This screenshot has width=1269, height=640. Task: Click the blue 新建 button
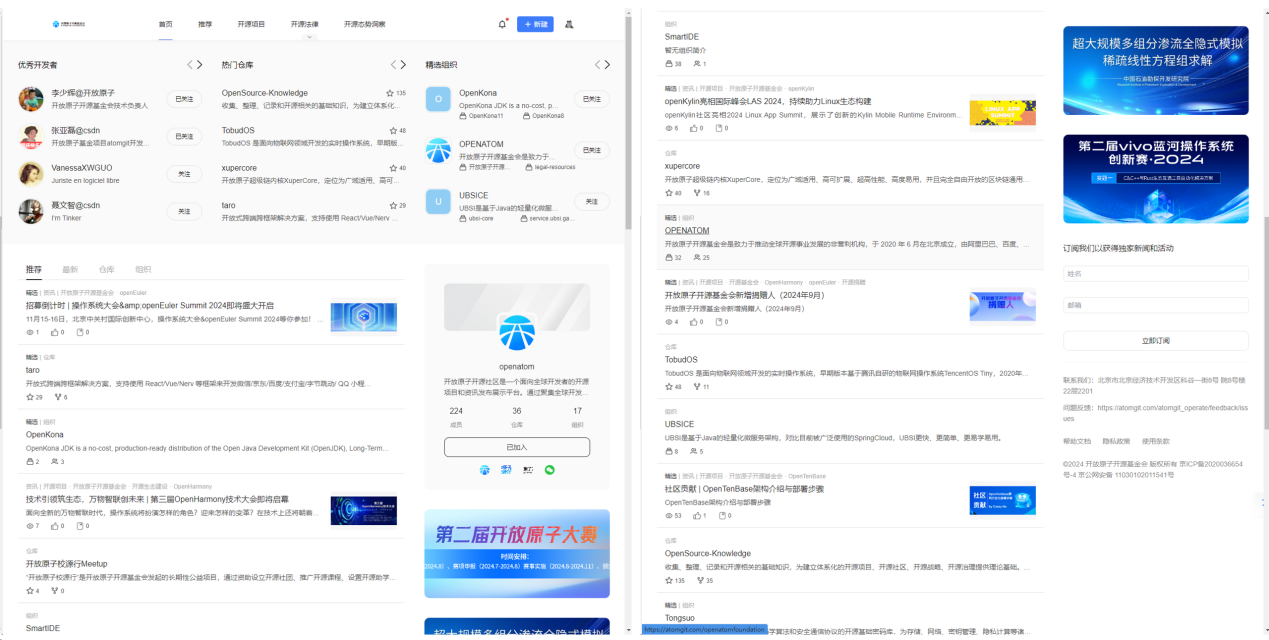535,24
